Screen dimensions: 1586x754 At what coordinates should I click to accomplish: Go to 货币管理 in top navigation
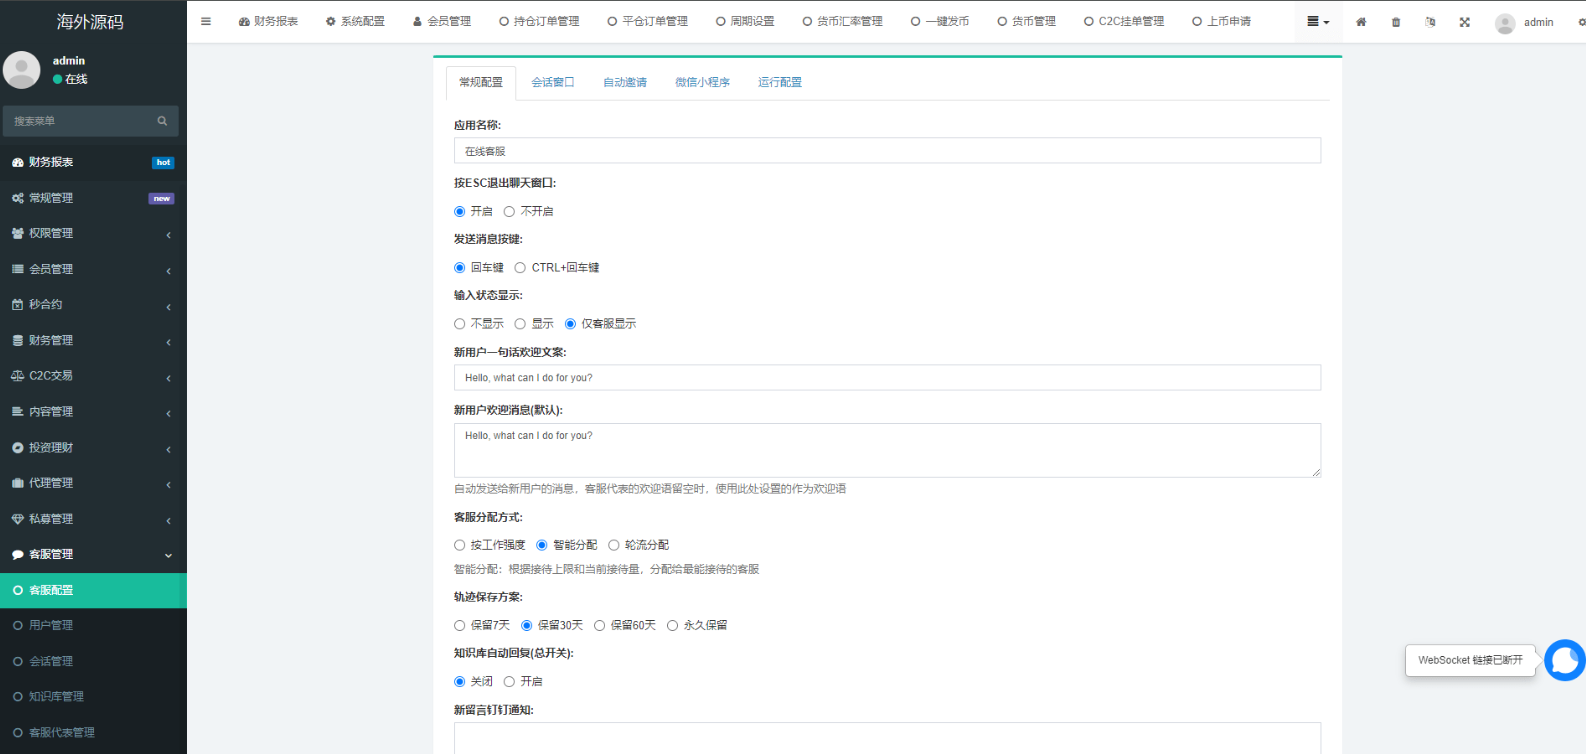coord(1026,21)
